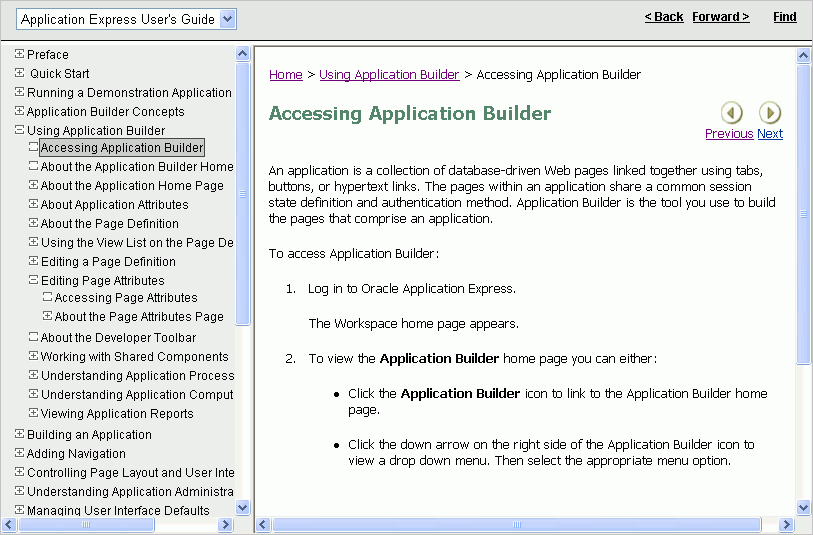Open the Find link

(x=785, y=17)
